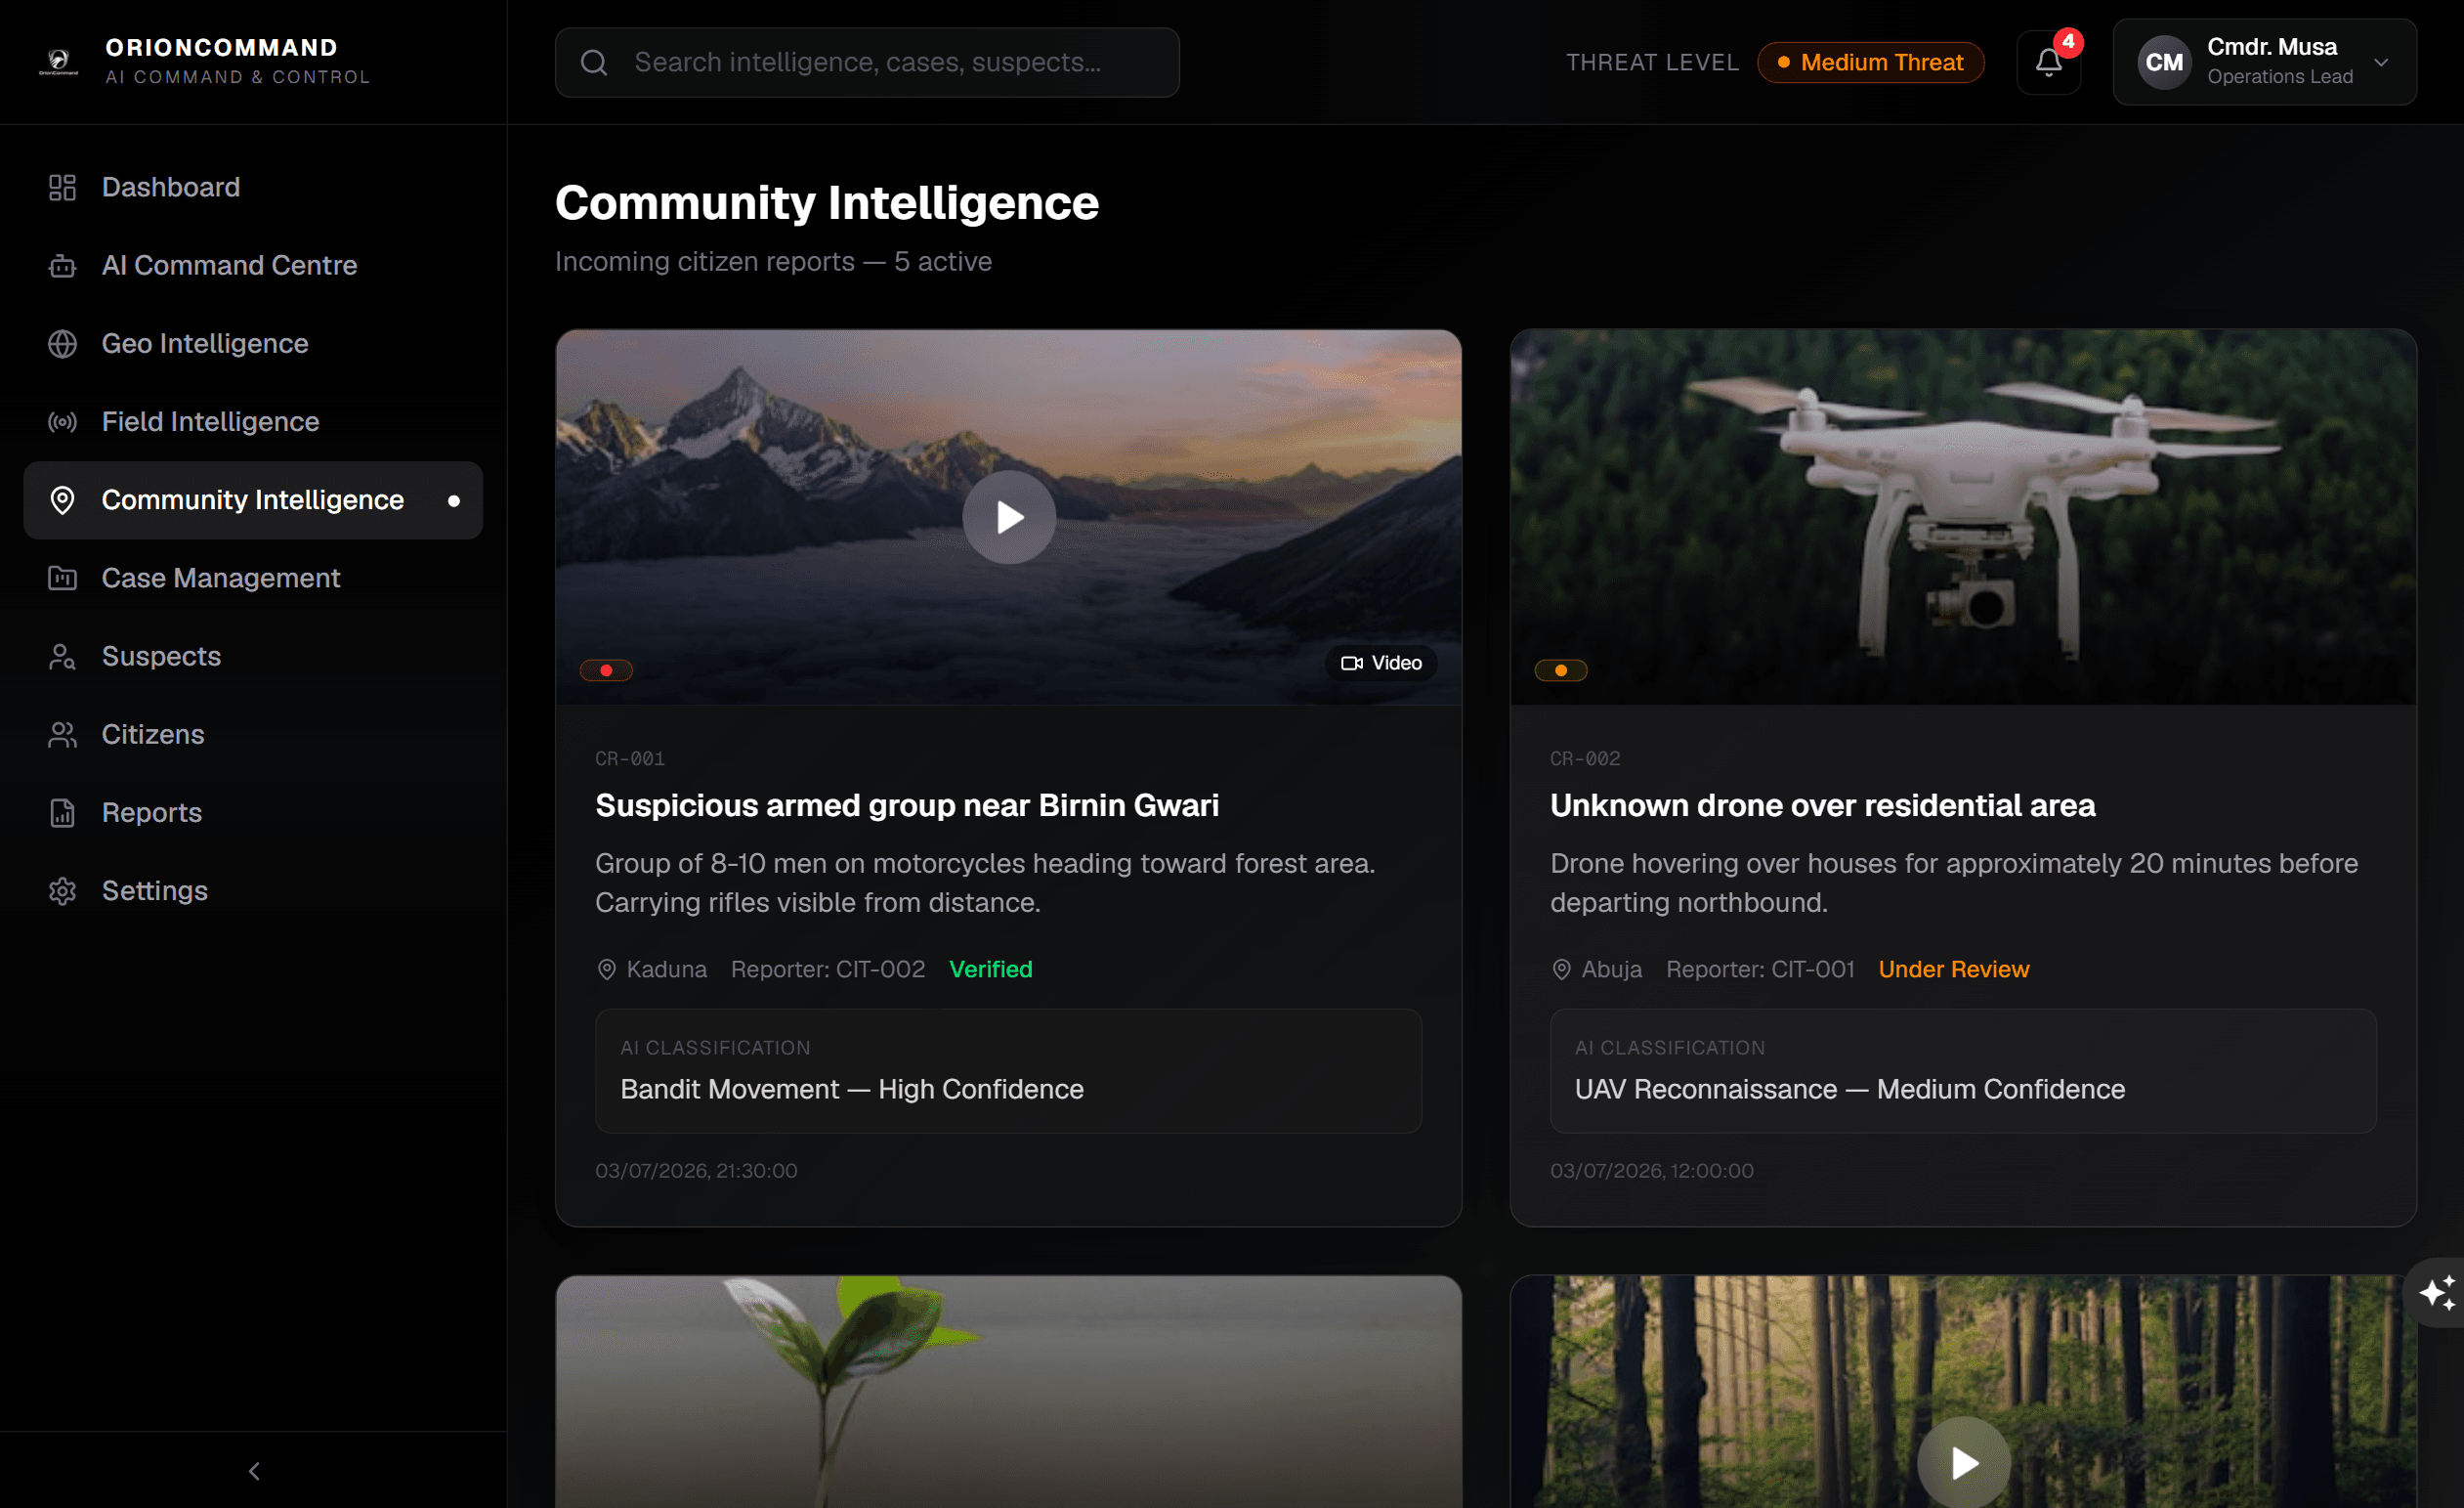Click the red severity badge on CR-001 image
The height and width of the screenshot is (1508, 2464).
click(606, 670)
